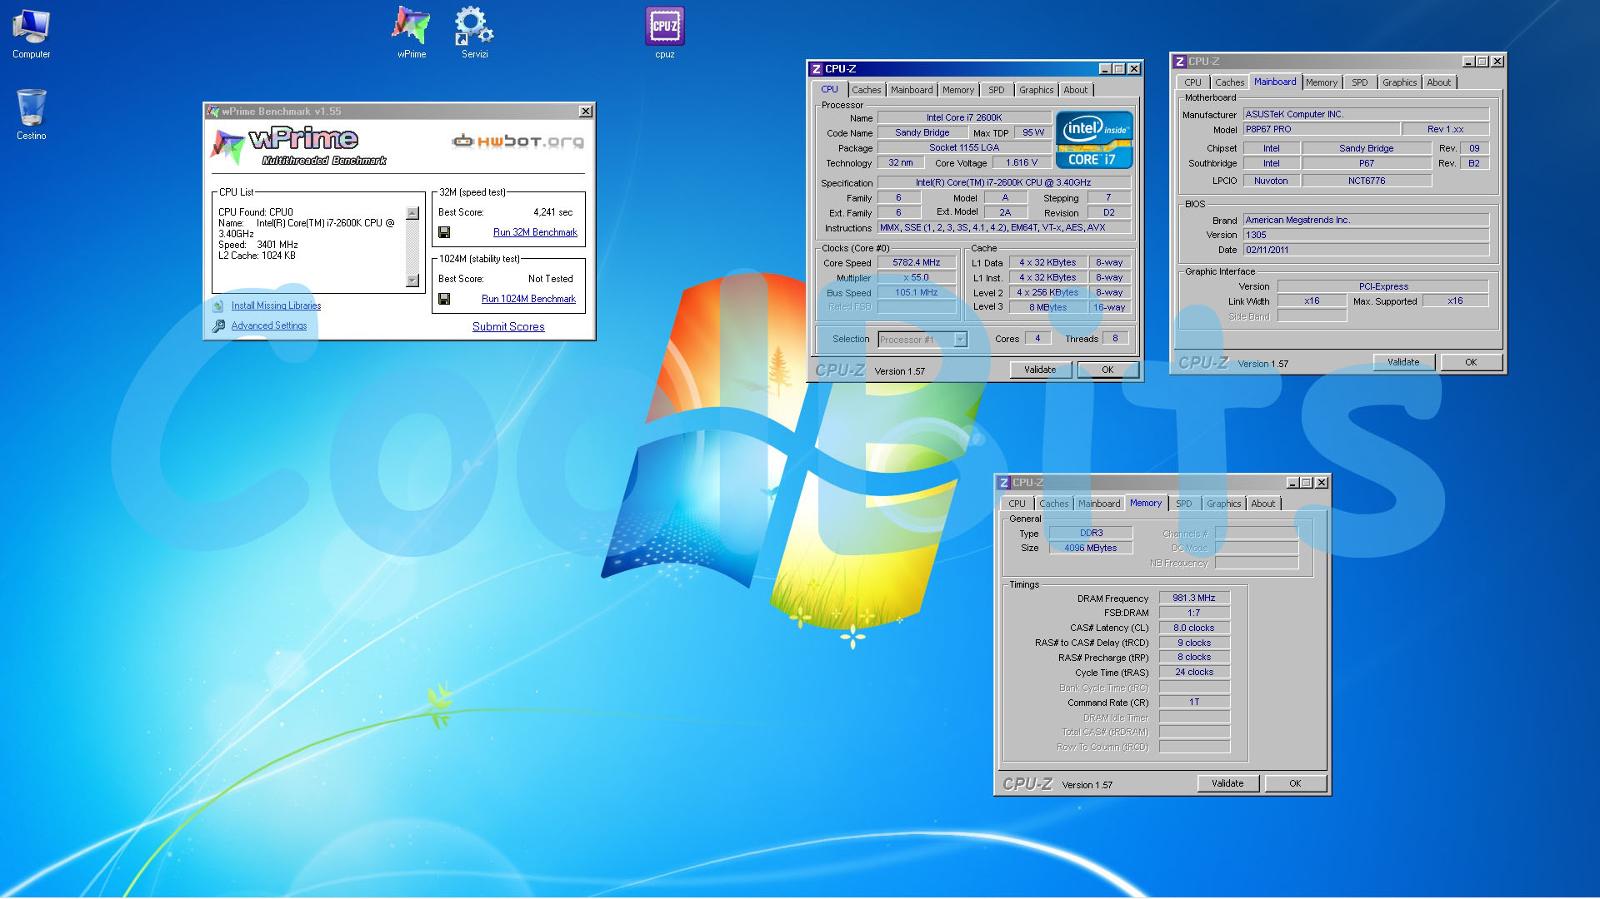Switch to Memory tab in CPU window
1600x899 pixels.
click(957, 90)
